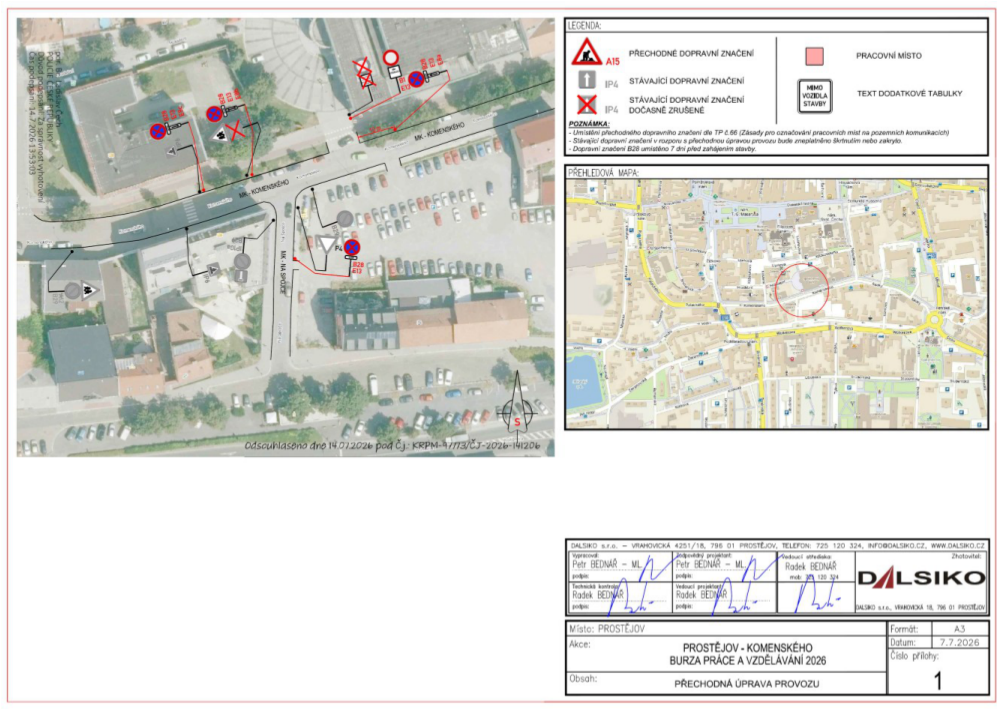Select the MIMO VOZIDLA STAVBY plate symbol
Image resolution: width=1003 pixels, height=709 pixels.
tap(814, 96)
